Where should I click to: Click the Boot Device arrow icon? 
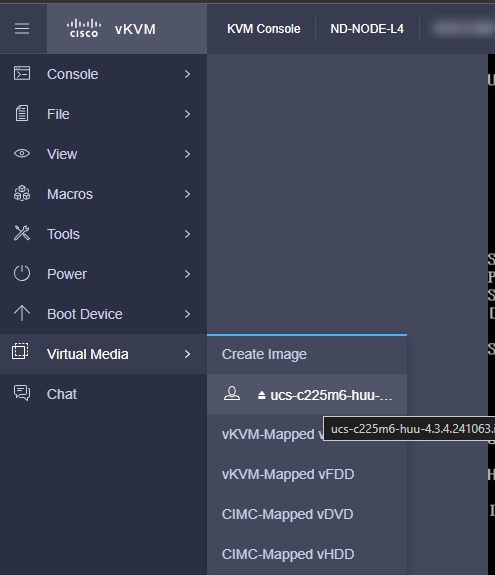coord(22,313)
